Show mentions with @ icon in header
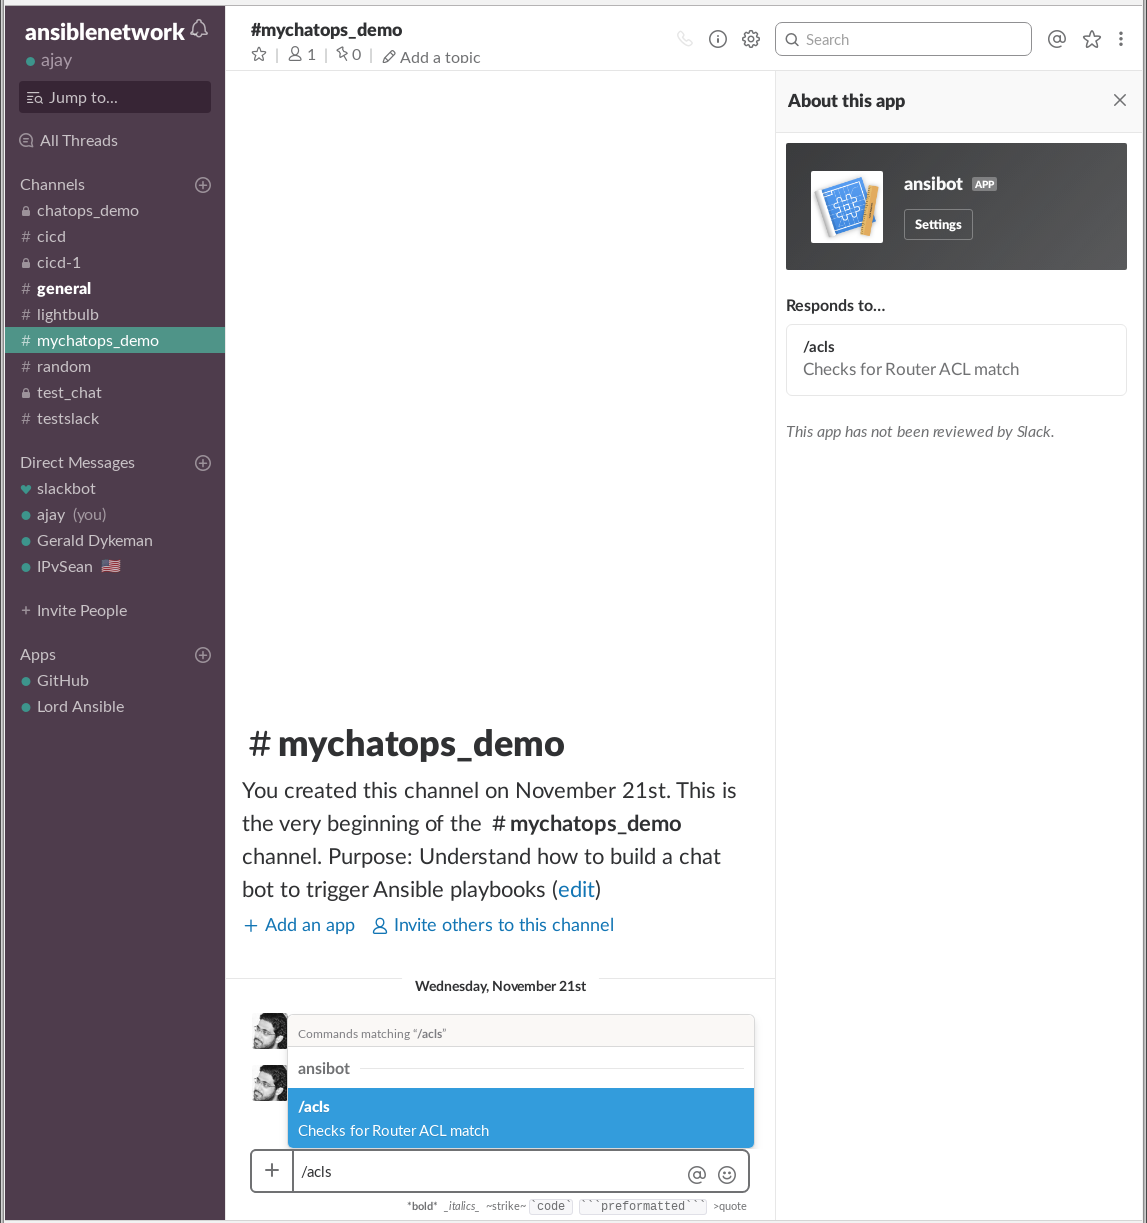The width and height of the screenshot is (1147, 1223). click(1056, 39)
